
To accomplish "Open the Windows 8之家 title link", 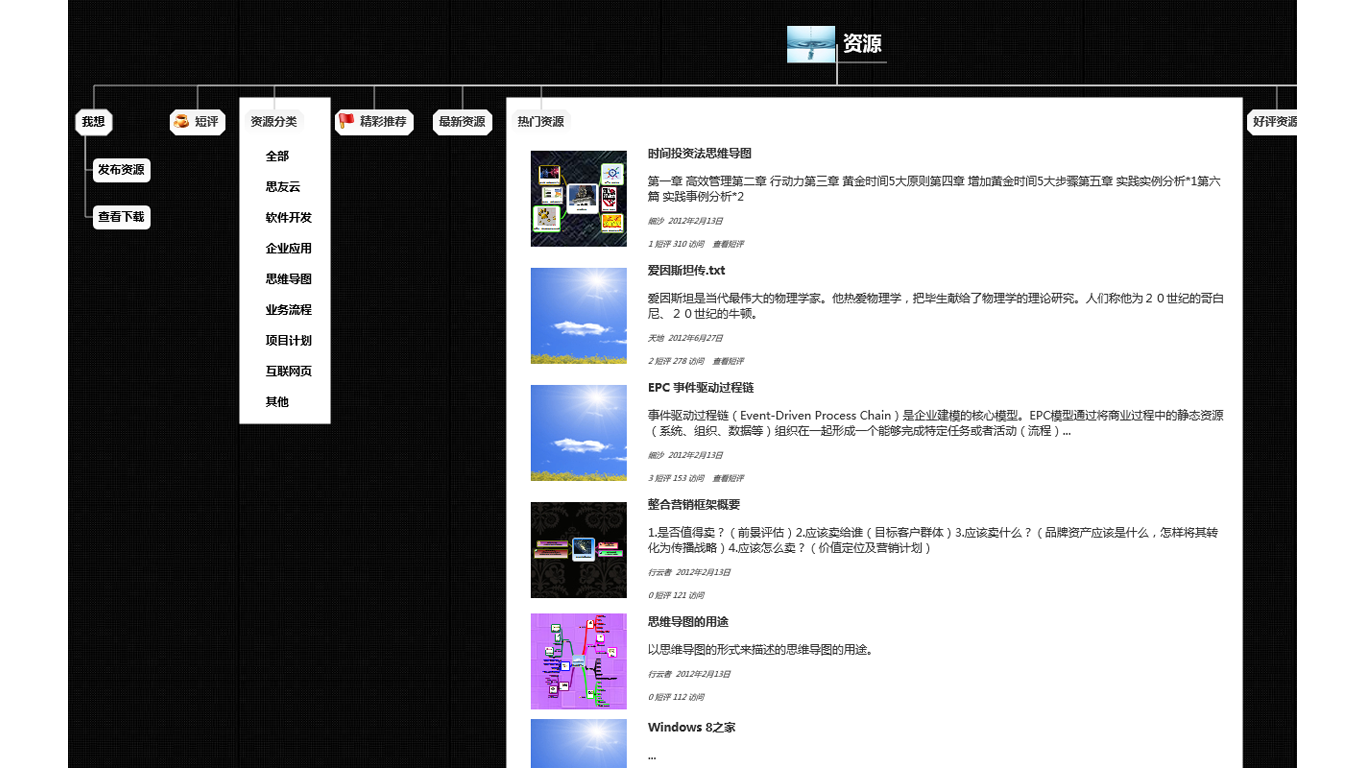I will [x=692, y=728].
